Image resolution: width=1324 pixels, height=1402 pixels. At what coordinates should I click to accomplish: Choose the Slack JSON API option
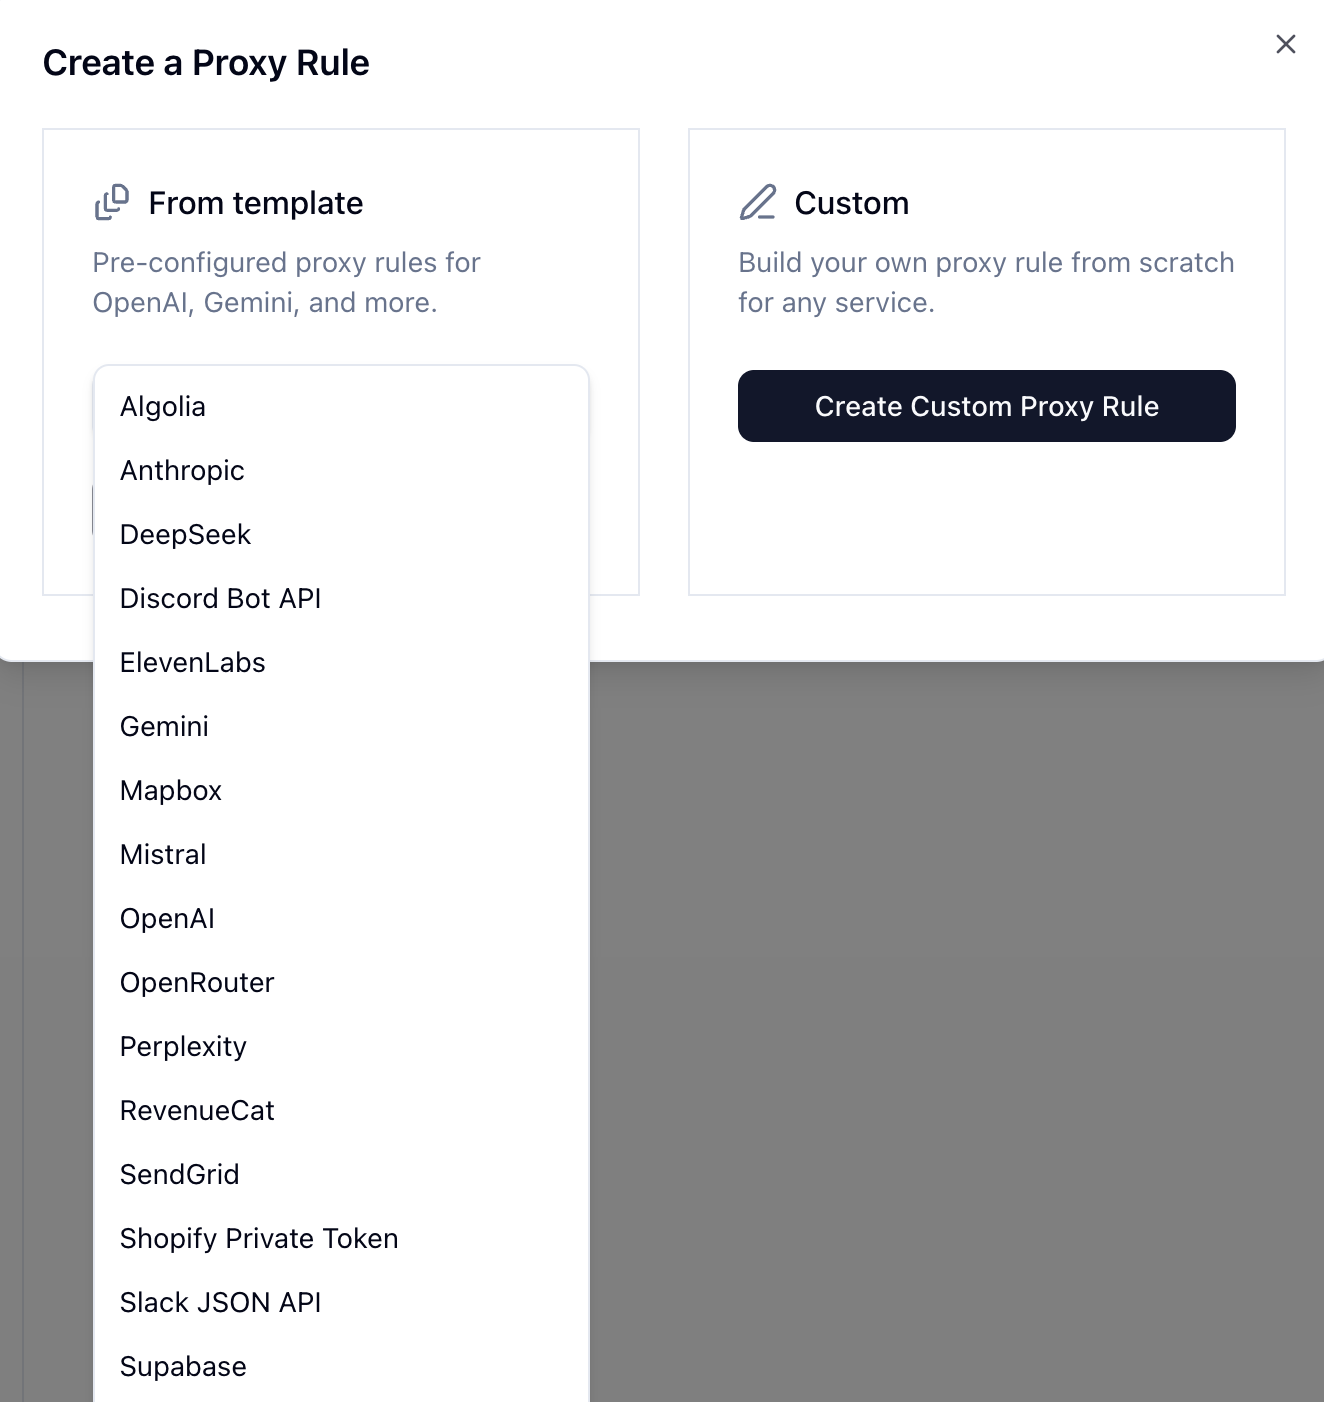click(220, 1303)
